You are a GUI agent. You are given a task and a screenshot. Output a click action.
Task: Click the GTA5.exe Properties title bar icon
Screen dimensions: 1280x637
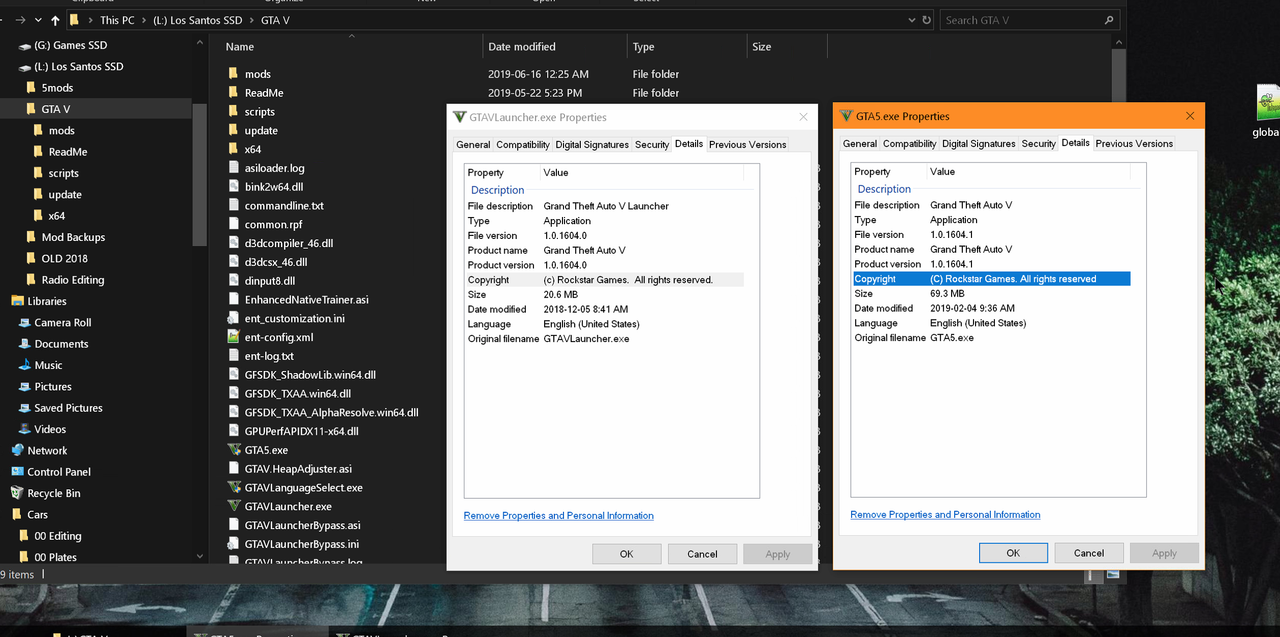pyautogui.click(x=846, y=116)
